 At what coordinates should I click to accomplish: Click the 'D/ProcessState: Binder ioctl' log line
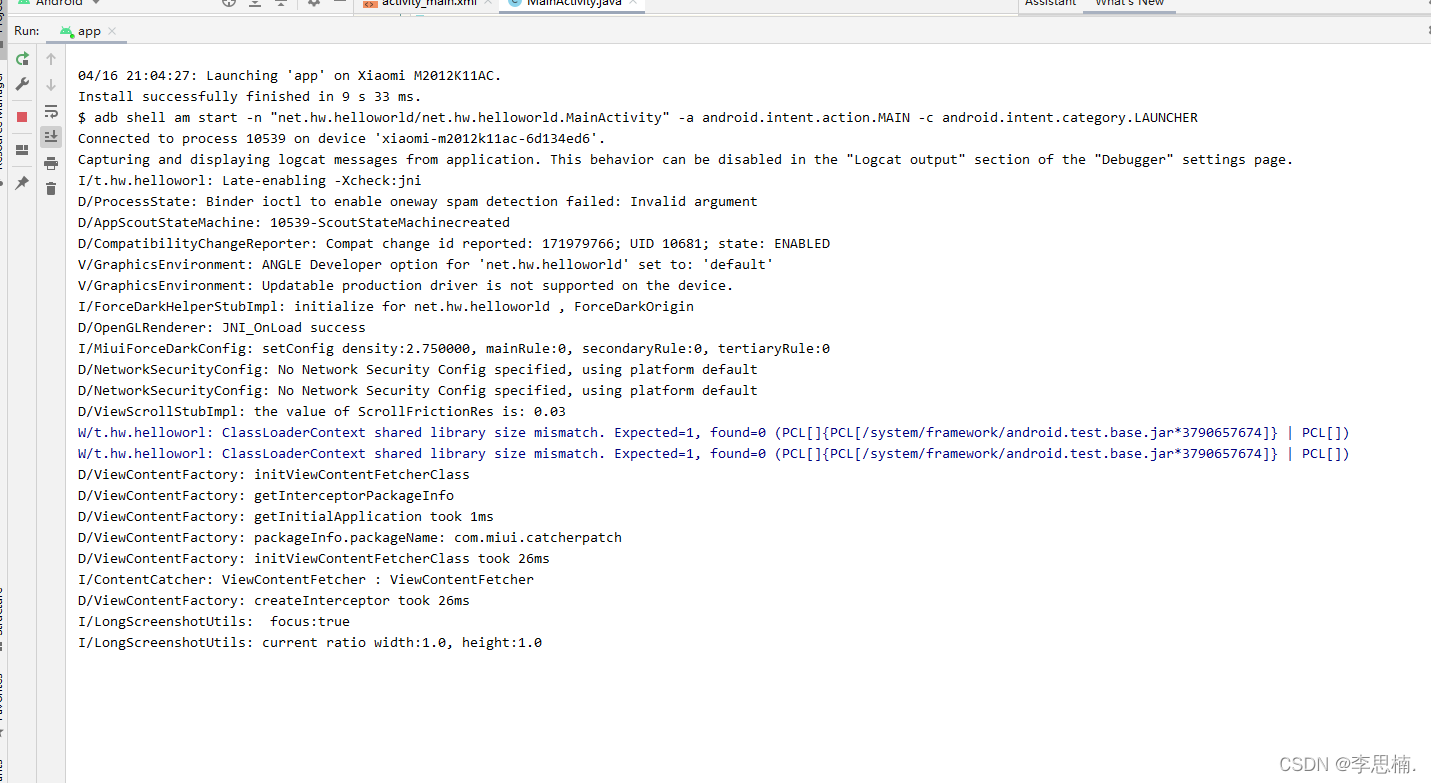click(418, 202)
